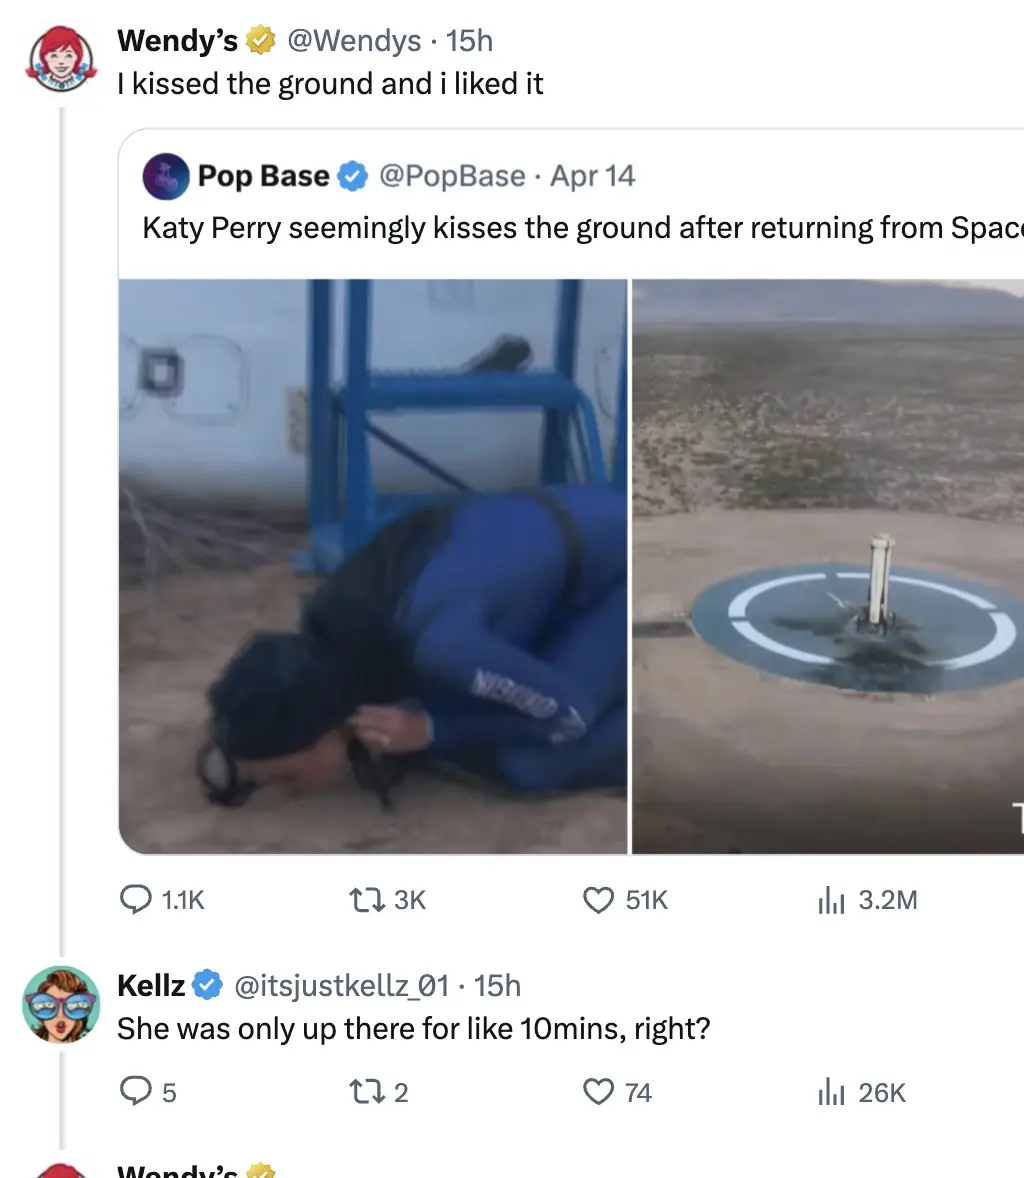Viewport: 1024px width, 1178px height.
Task: Open view count icon on Kellz's reply
Action: pyautogui.click(x=831, y=1092)
